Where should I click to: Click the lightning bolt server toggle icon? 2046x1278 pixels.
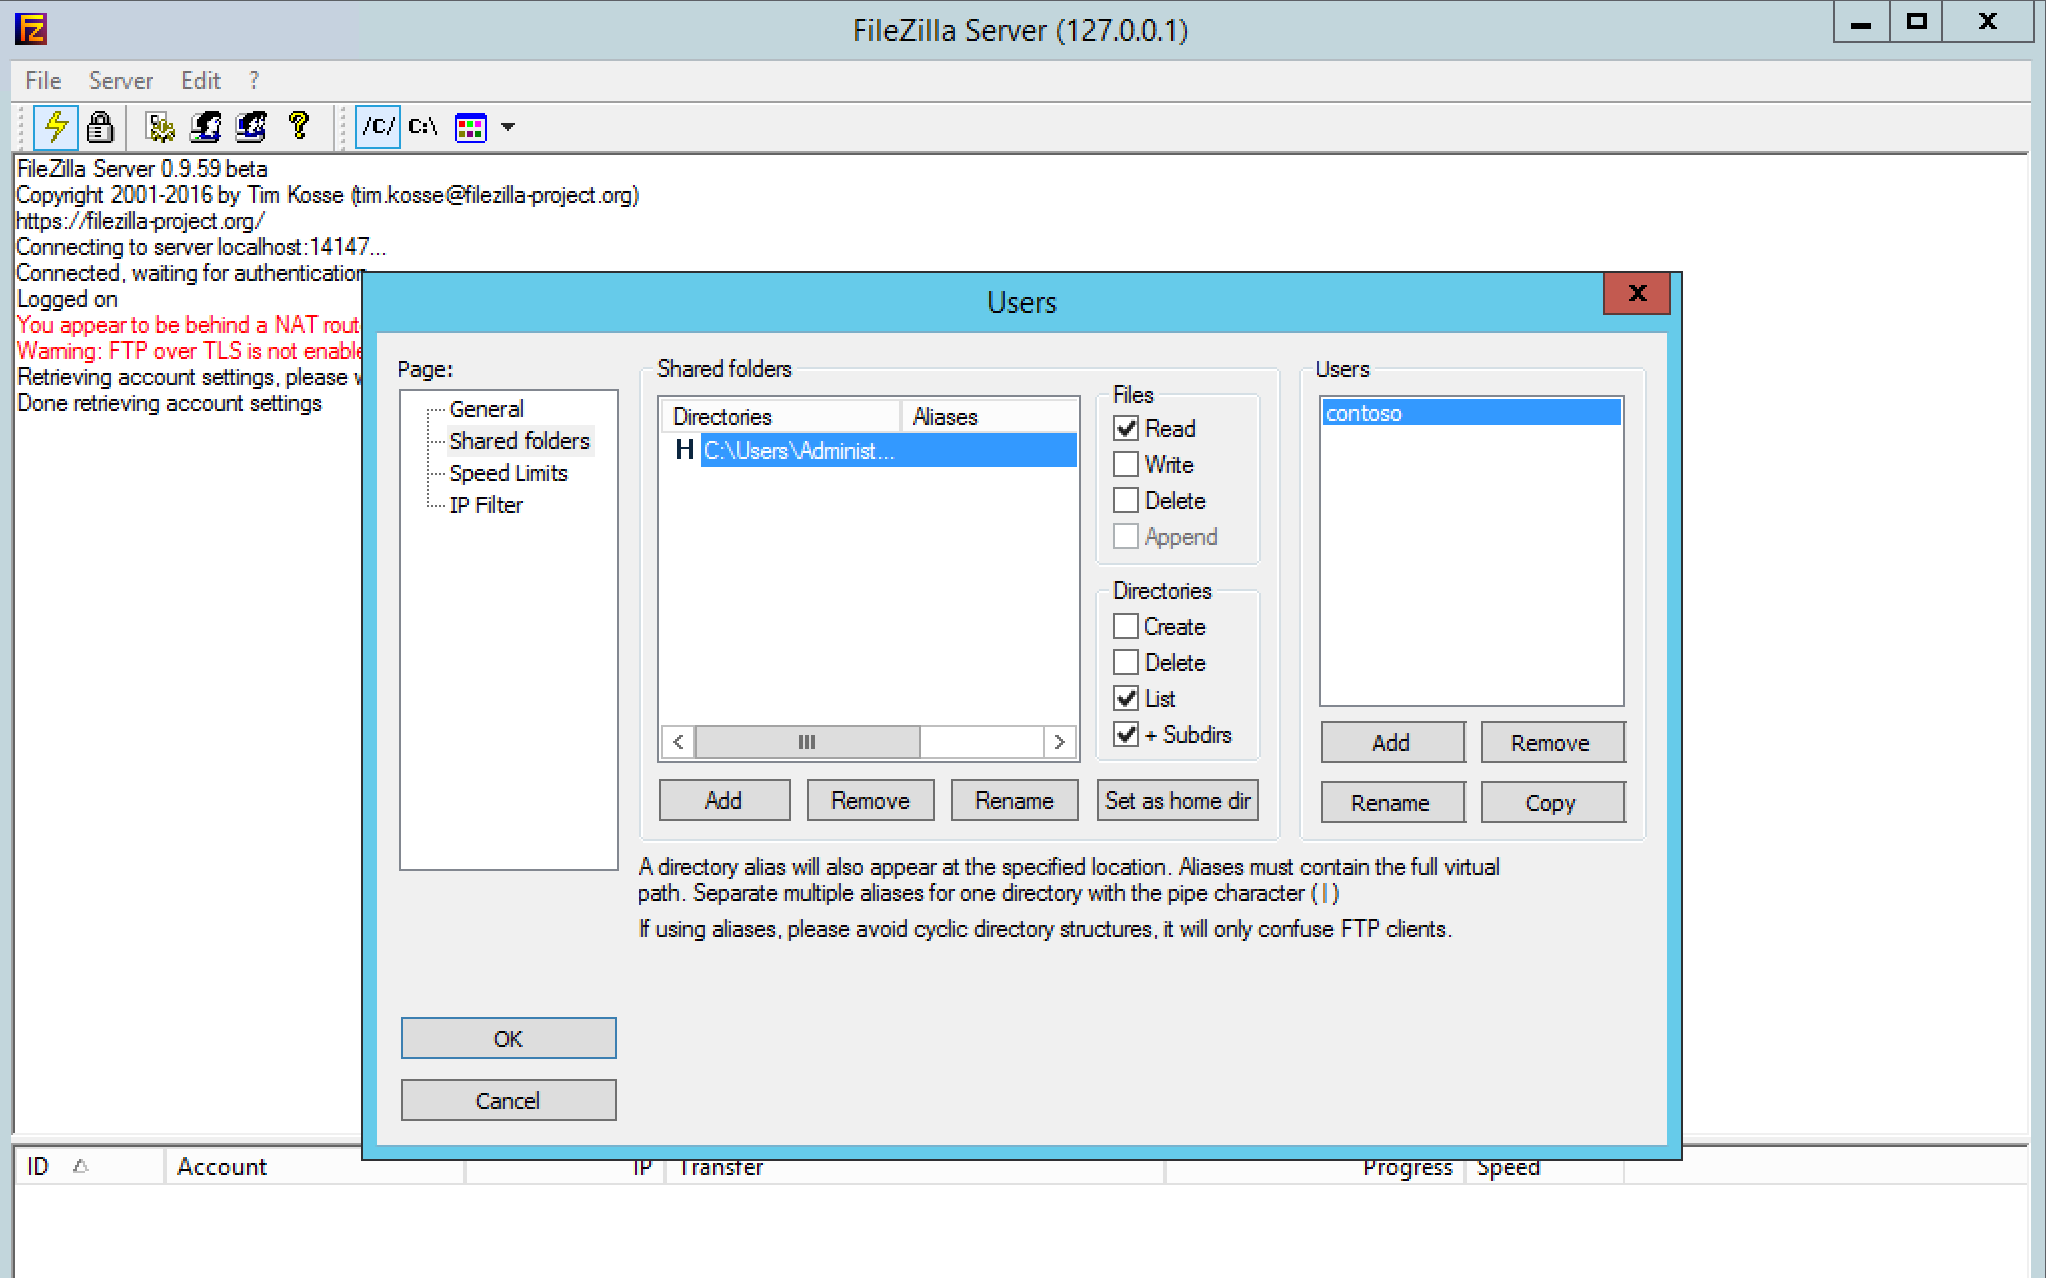pos(56,127)
